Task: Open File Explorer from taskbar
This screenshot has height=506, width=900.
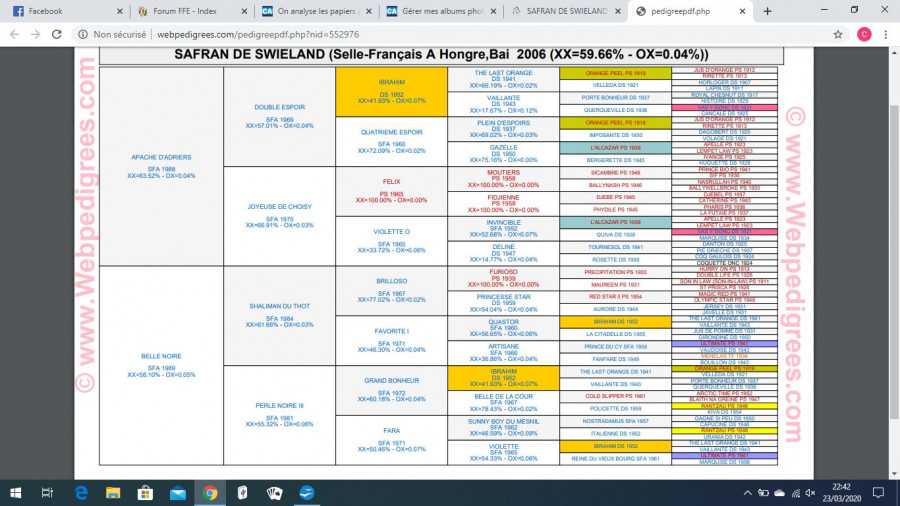Action: click(x=113, y=493)
